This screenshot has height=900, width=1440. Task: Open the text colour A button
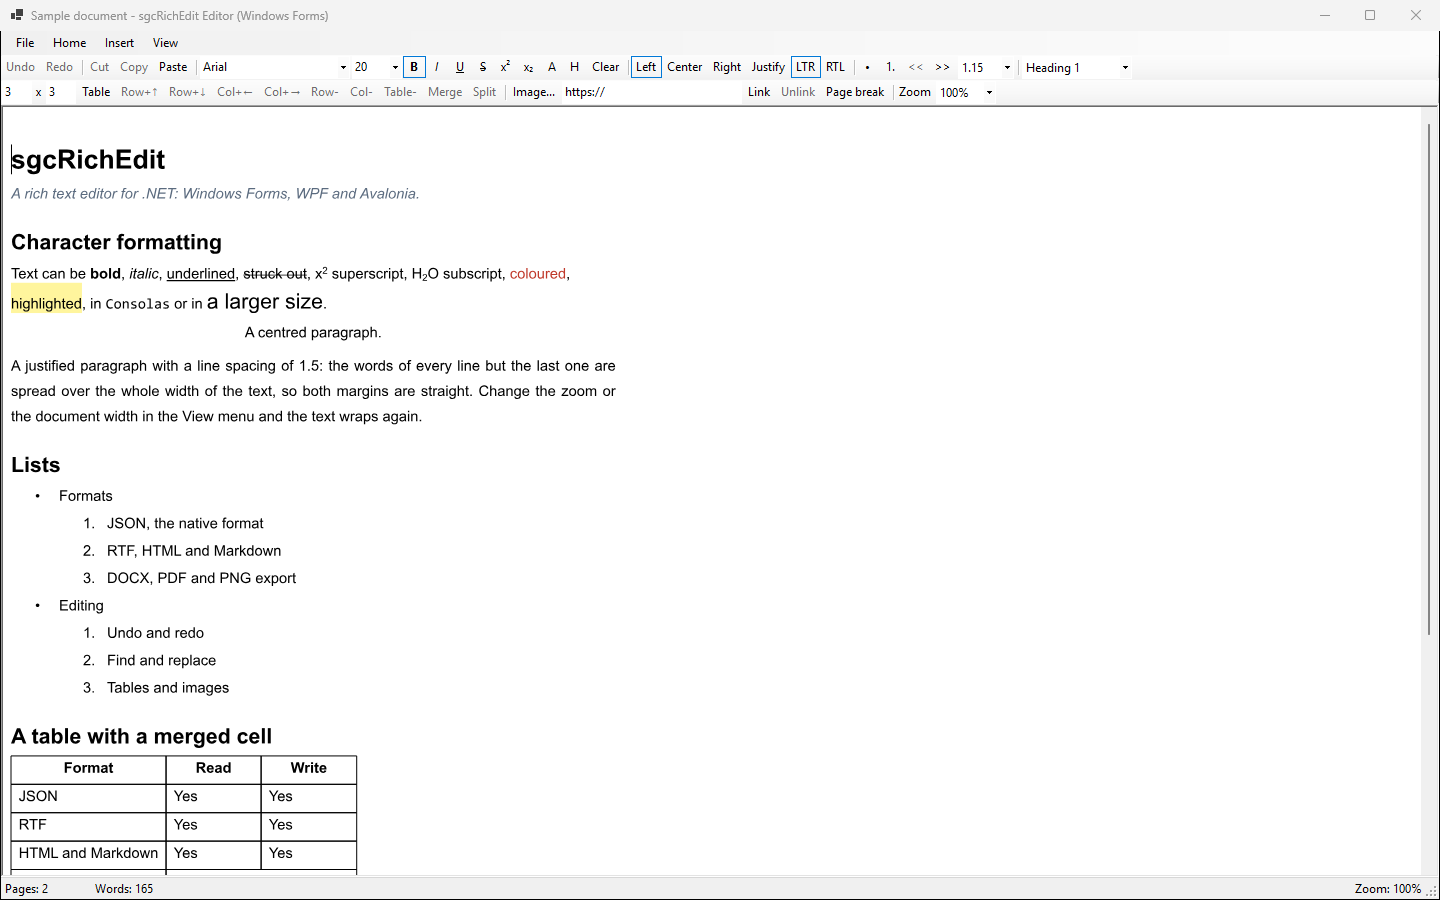tap(552, 67)
